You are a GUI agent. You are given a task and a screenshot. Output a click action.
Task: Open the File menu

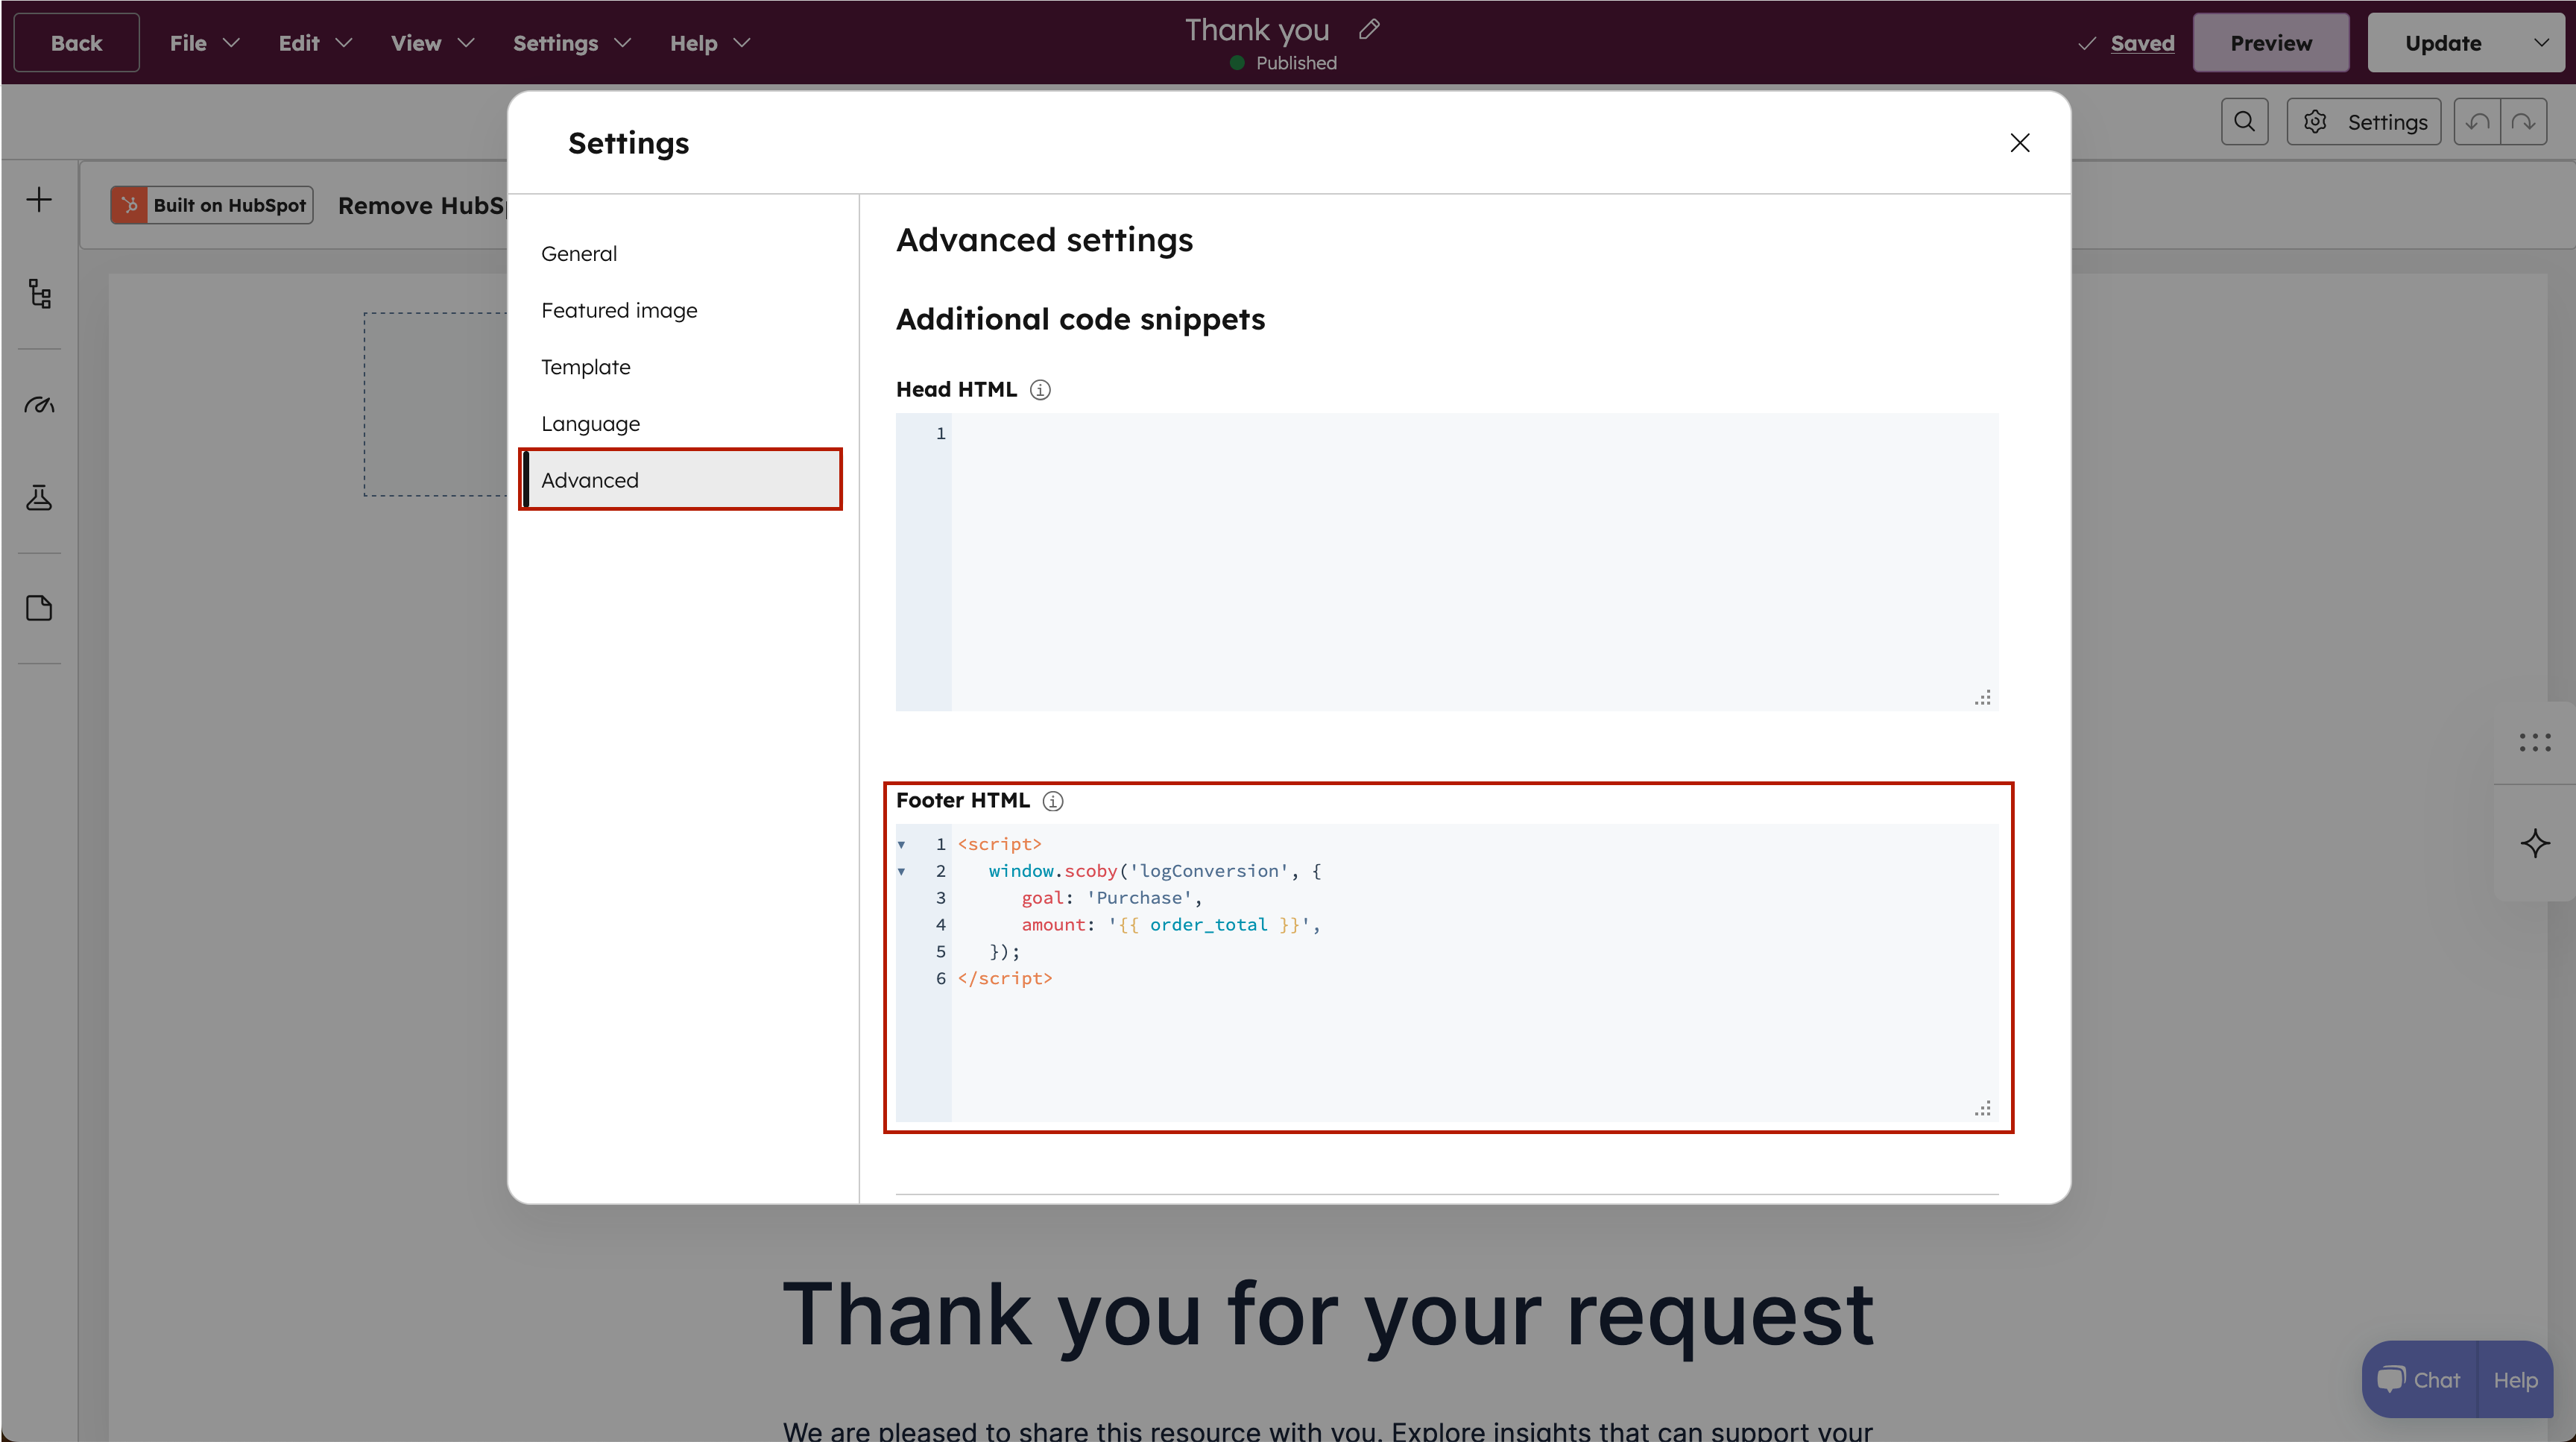click(x=203, y=43)
